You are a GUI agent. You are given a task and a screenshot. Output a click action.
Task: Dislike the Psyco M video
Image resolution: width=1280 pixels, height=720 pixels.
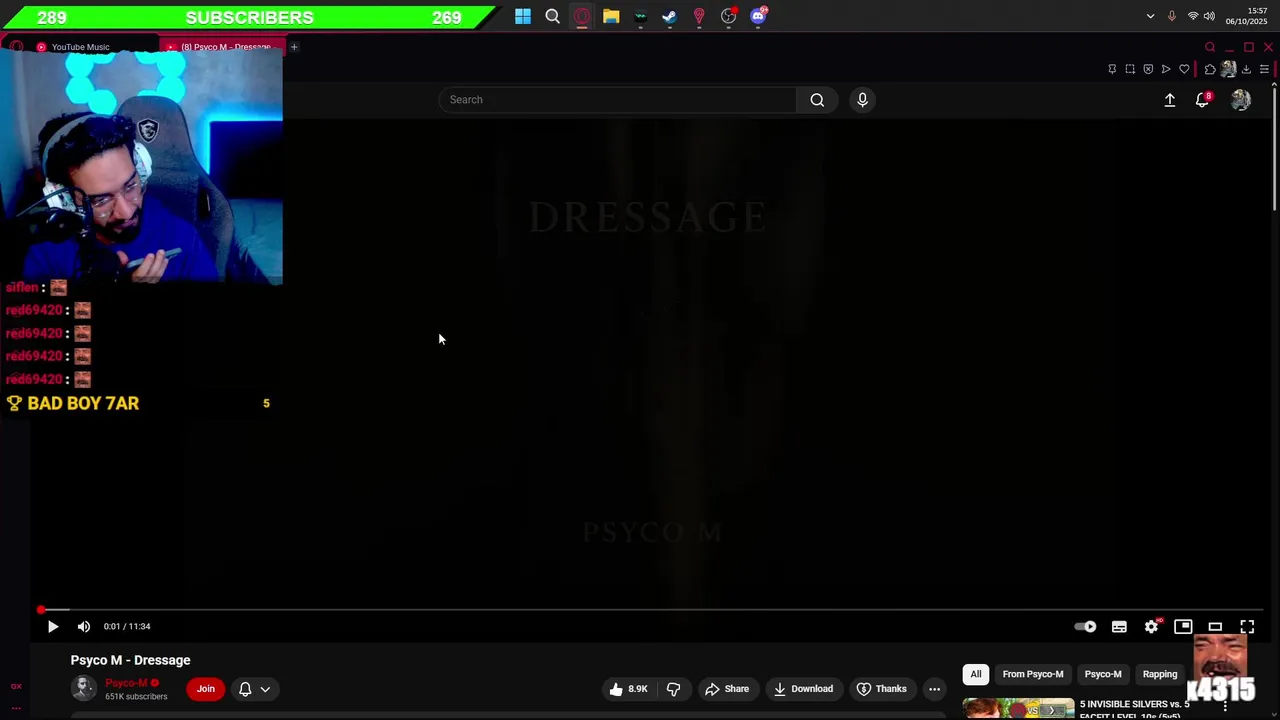point(674,689)
